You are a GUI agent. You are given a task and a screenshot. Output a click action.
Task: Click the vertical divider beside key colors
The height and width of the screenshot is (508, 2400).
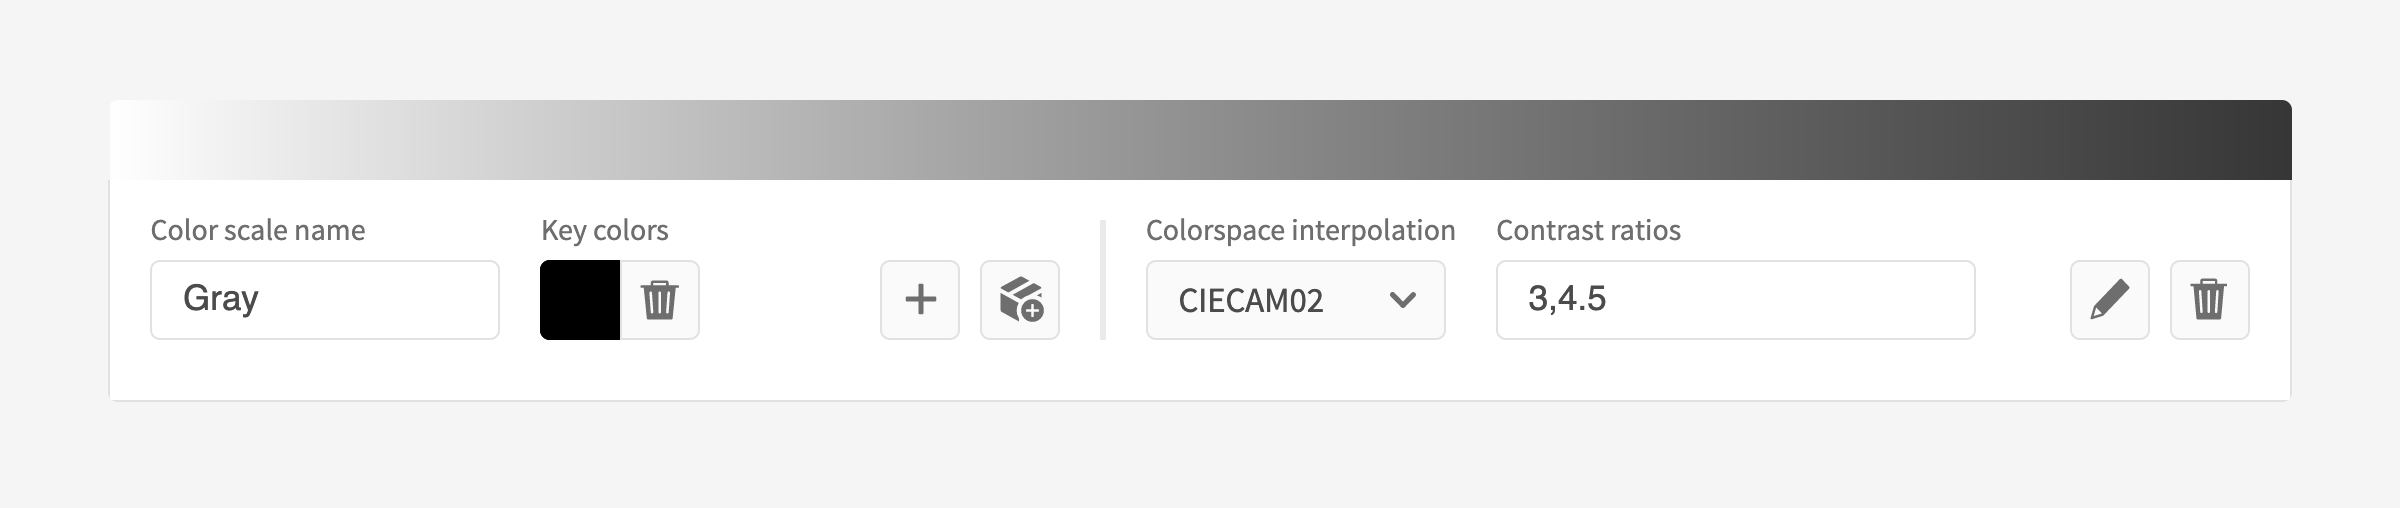click(x=1103, y=280)
